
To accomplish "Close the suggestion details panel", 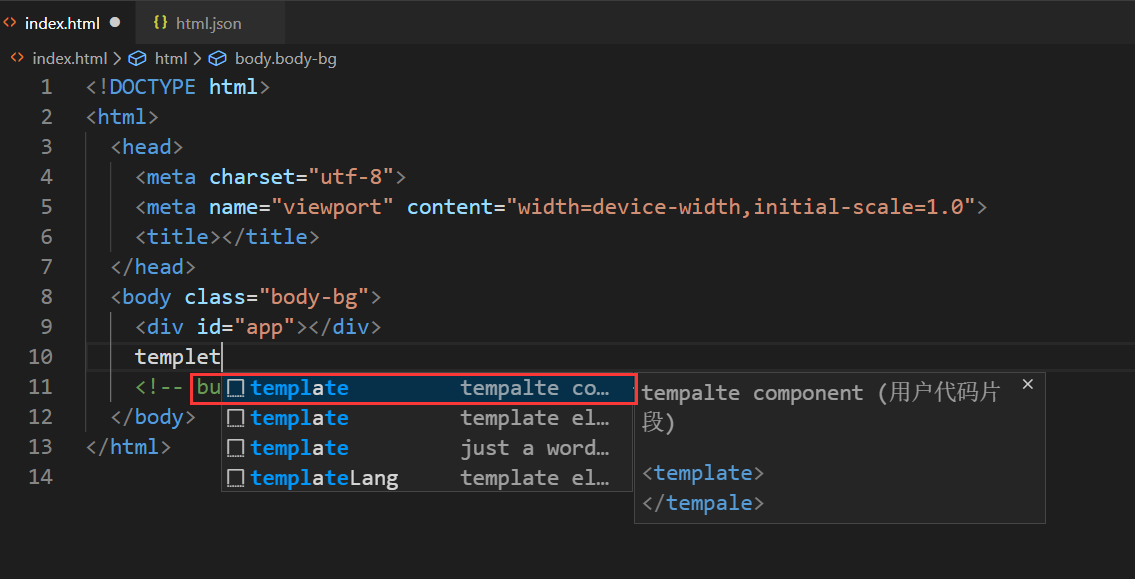I will point(1028,384).
